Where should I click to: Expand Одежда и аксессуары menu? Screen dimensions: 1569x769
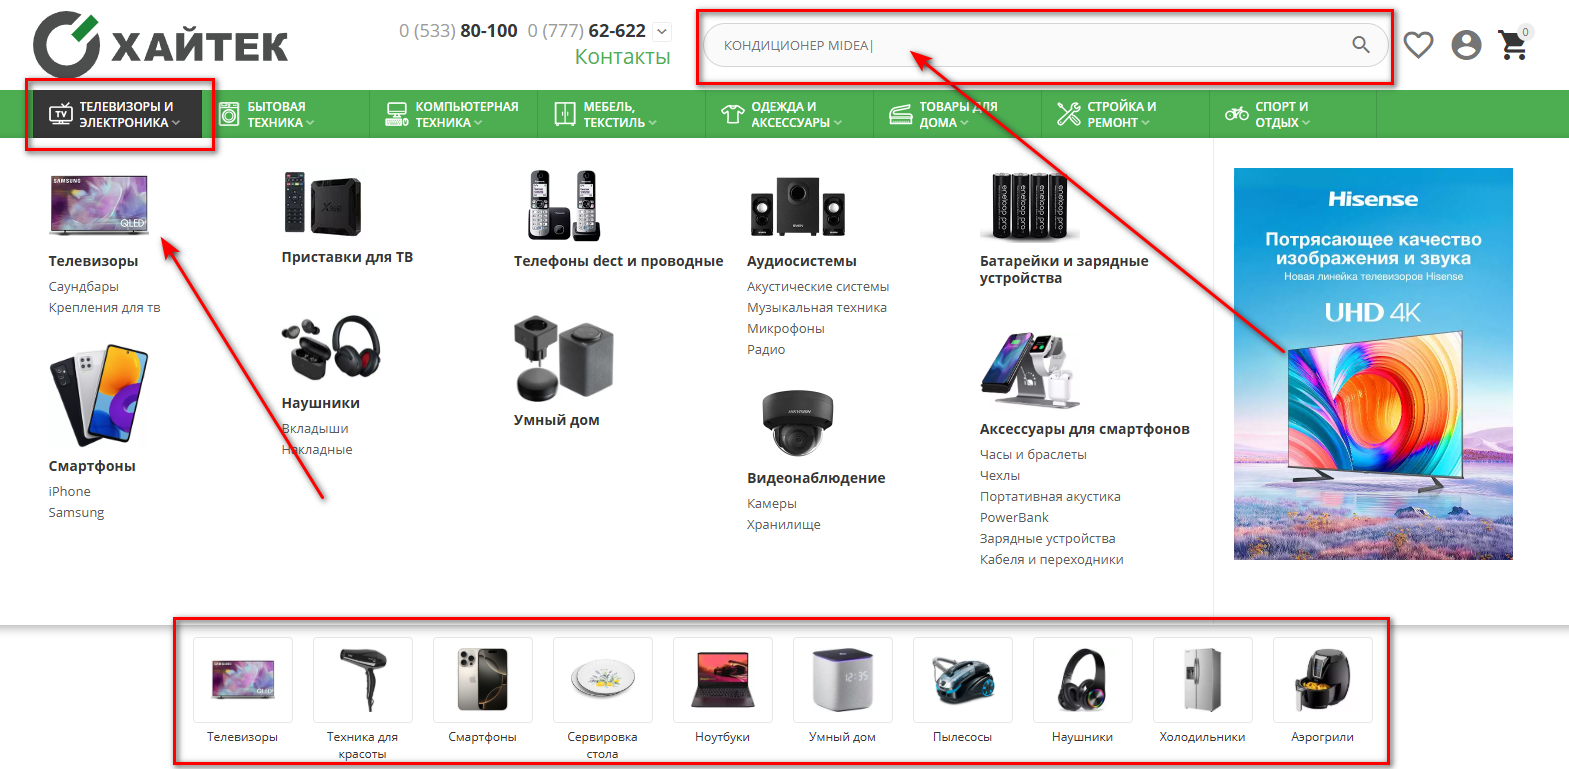pyautogui.click(x=789, y=114)
